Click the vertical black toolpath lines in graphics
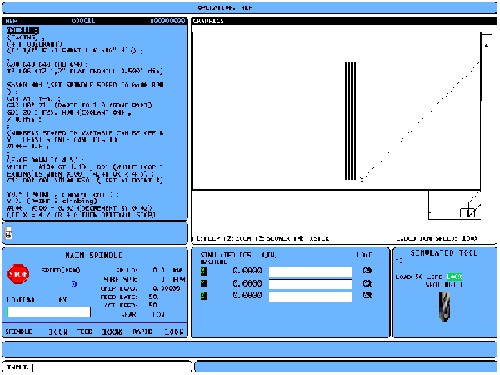This screenshot has width=500, height=375. (350, 121)
